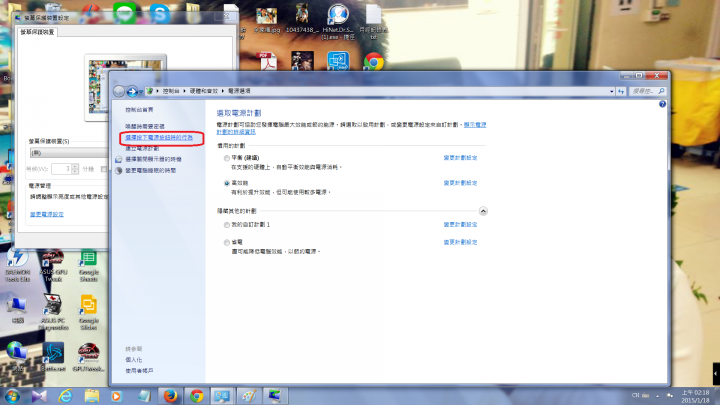Open 變更計劃設定 for the 高效能 plan
Image resolution: width=720 pixels, height=405 pixels.
point(460,183)
